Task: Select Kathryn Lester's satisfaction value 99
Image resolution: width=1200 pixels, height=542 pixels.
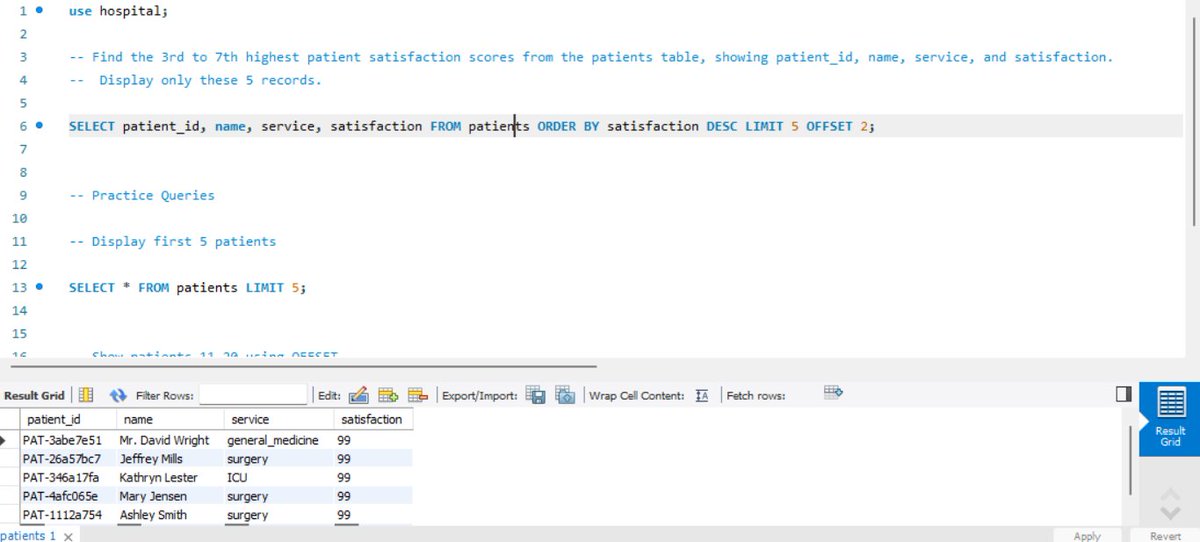Action: [x=374, y=478]
